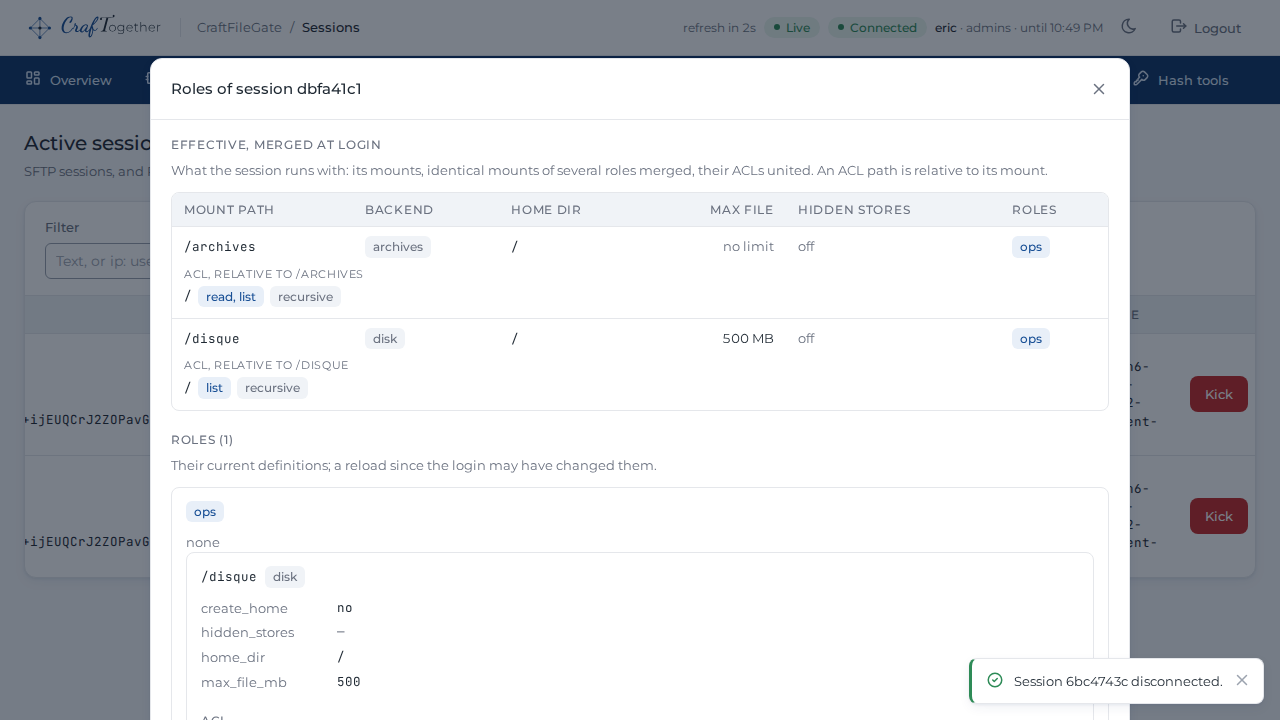This screenshot has height=720, width=1280.
Task: Click the Logout icon button
Action: point(1206,27)
